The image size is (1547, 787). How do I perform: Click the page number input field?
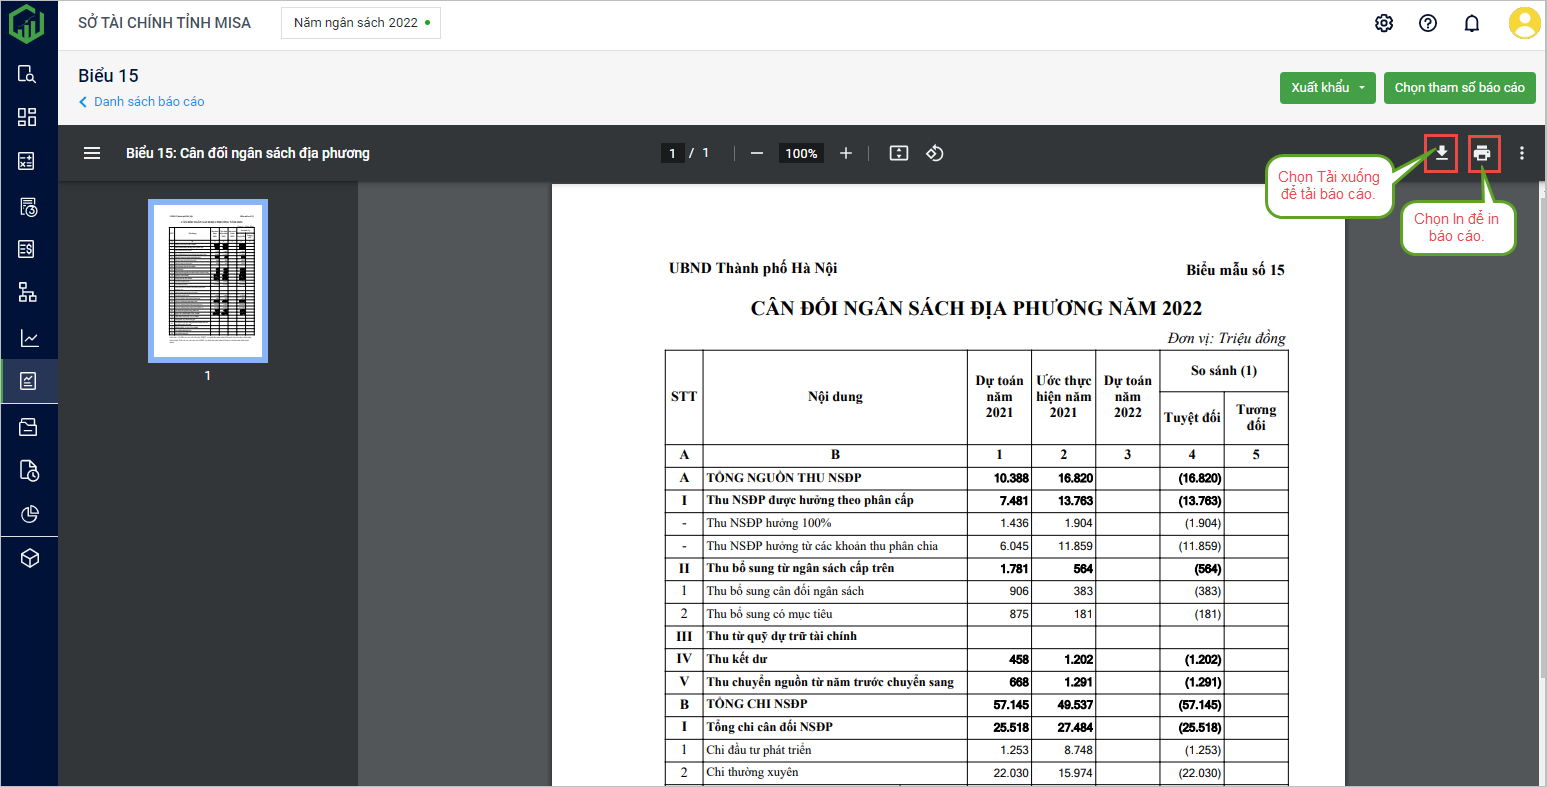tap(672, 153)
